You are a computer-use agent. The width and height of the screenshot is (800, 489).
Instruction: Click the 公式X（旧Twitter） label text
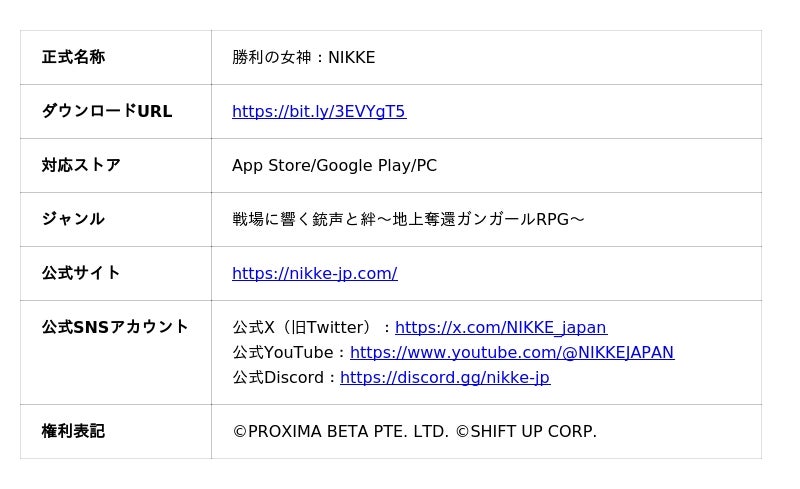[302, 327]
